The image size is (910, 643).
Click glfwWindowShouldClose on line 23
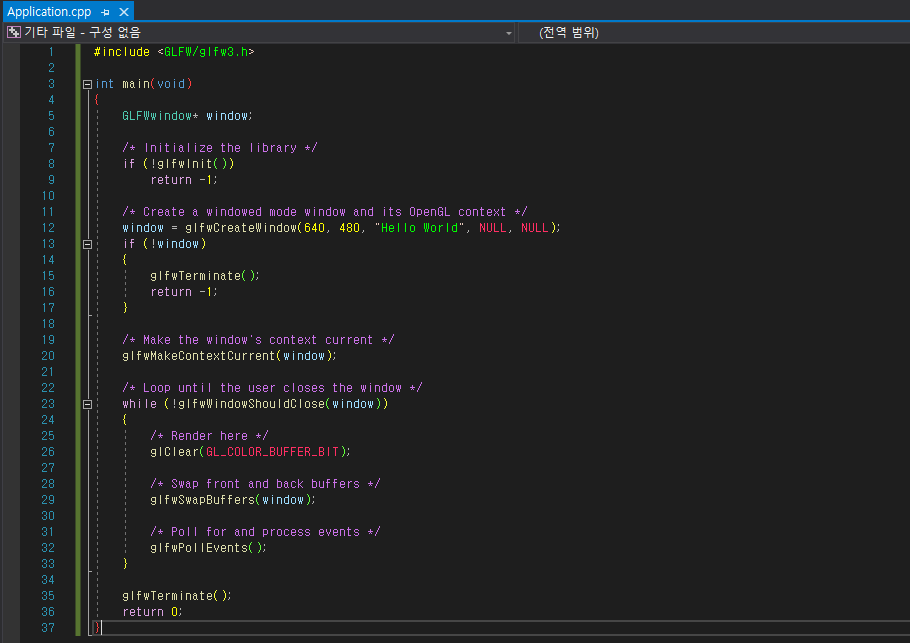251,404
